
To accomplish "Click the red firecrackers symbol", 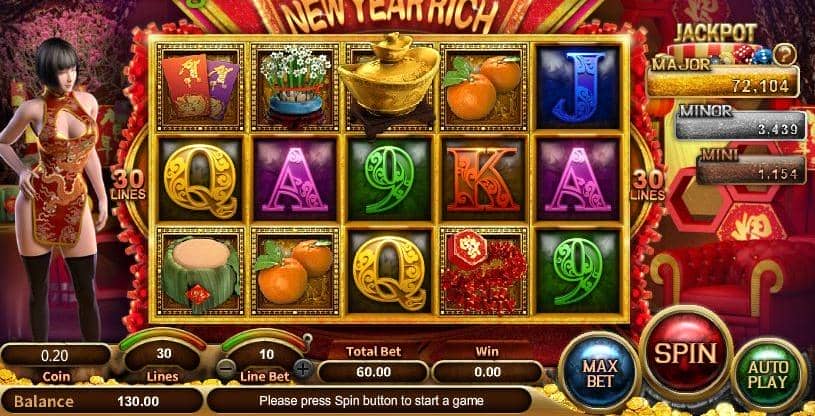I will pos(483,271).
